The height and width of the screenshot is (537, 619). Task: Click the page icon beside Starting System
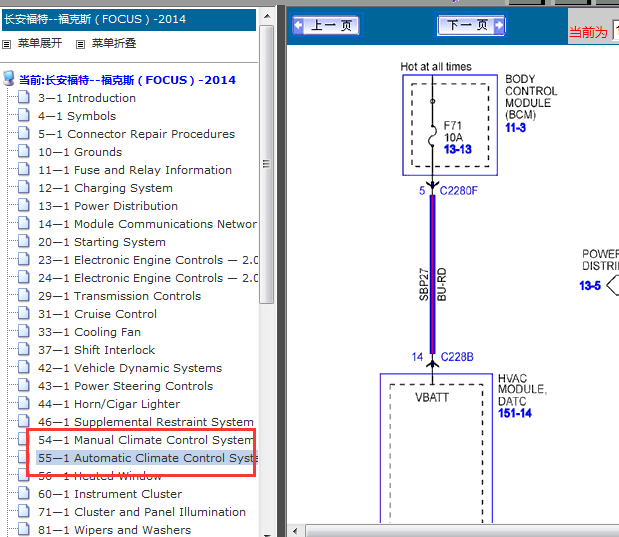pyautogui.click(x=24, y=241)
